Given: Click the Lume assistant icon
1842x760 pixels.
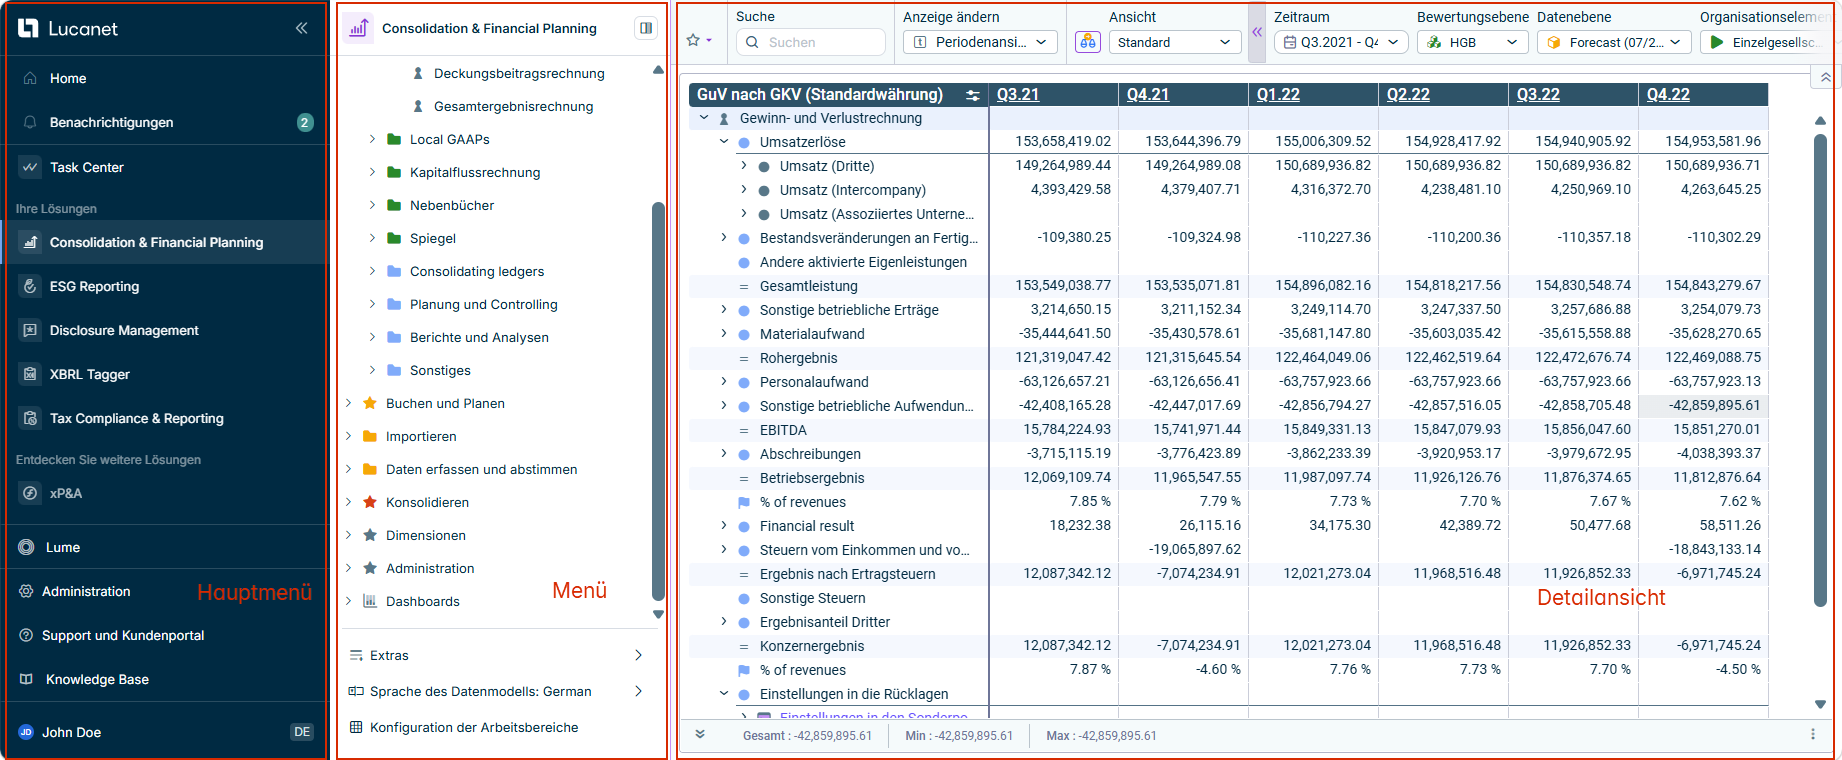Looking at the screenshot, I should (x=26, y=547).
